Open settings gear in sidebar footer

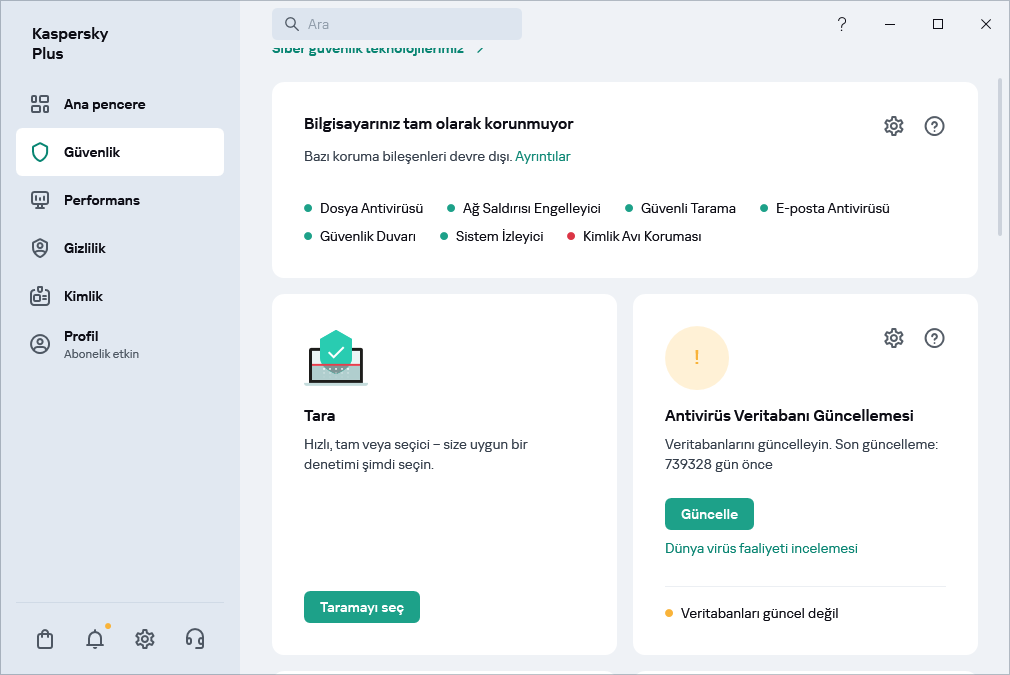[x=145, y=639]
